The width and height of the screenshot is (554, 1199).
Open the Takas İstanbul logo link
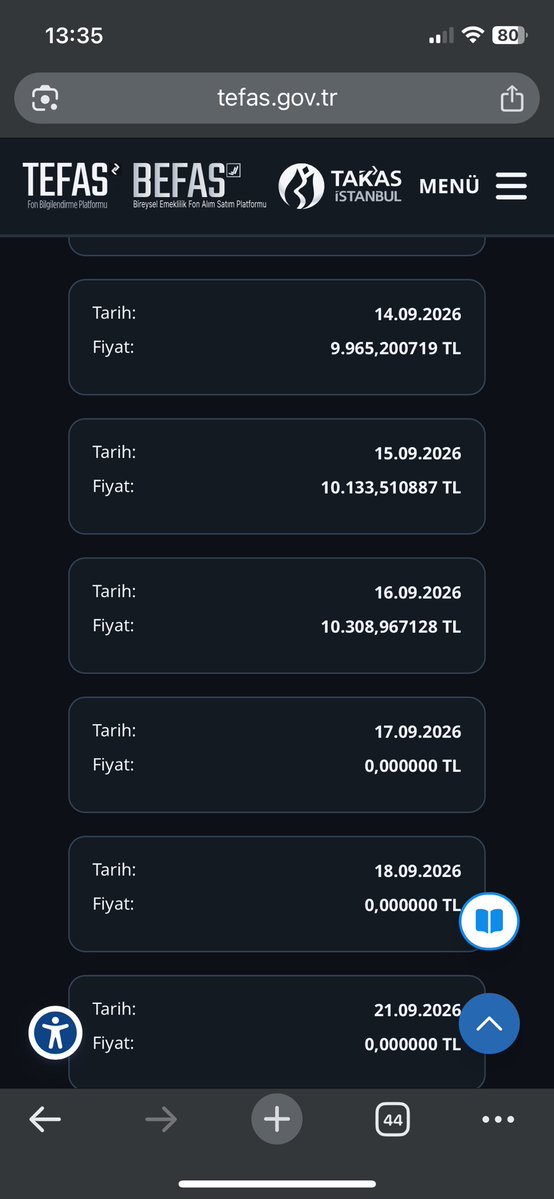pyautogui.click(x=341, y=186)
